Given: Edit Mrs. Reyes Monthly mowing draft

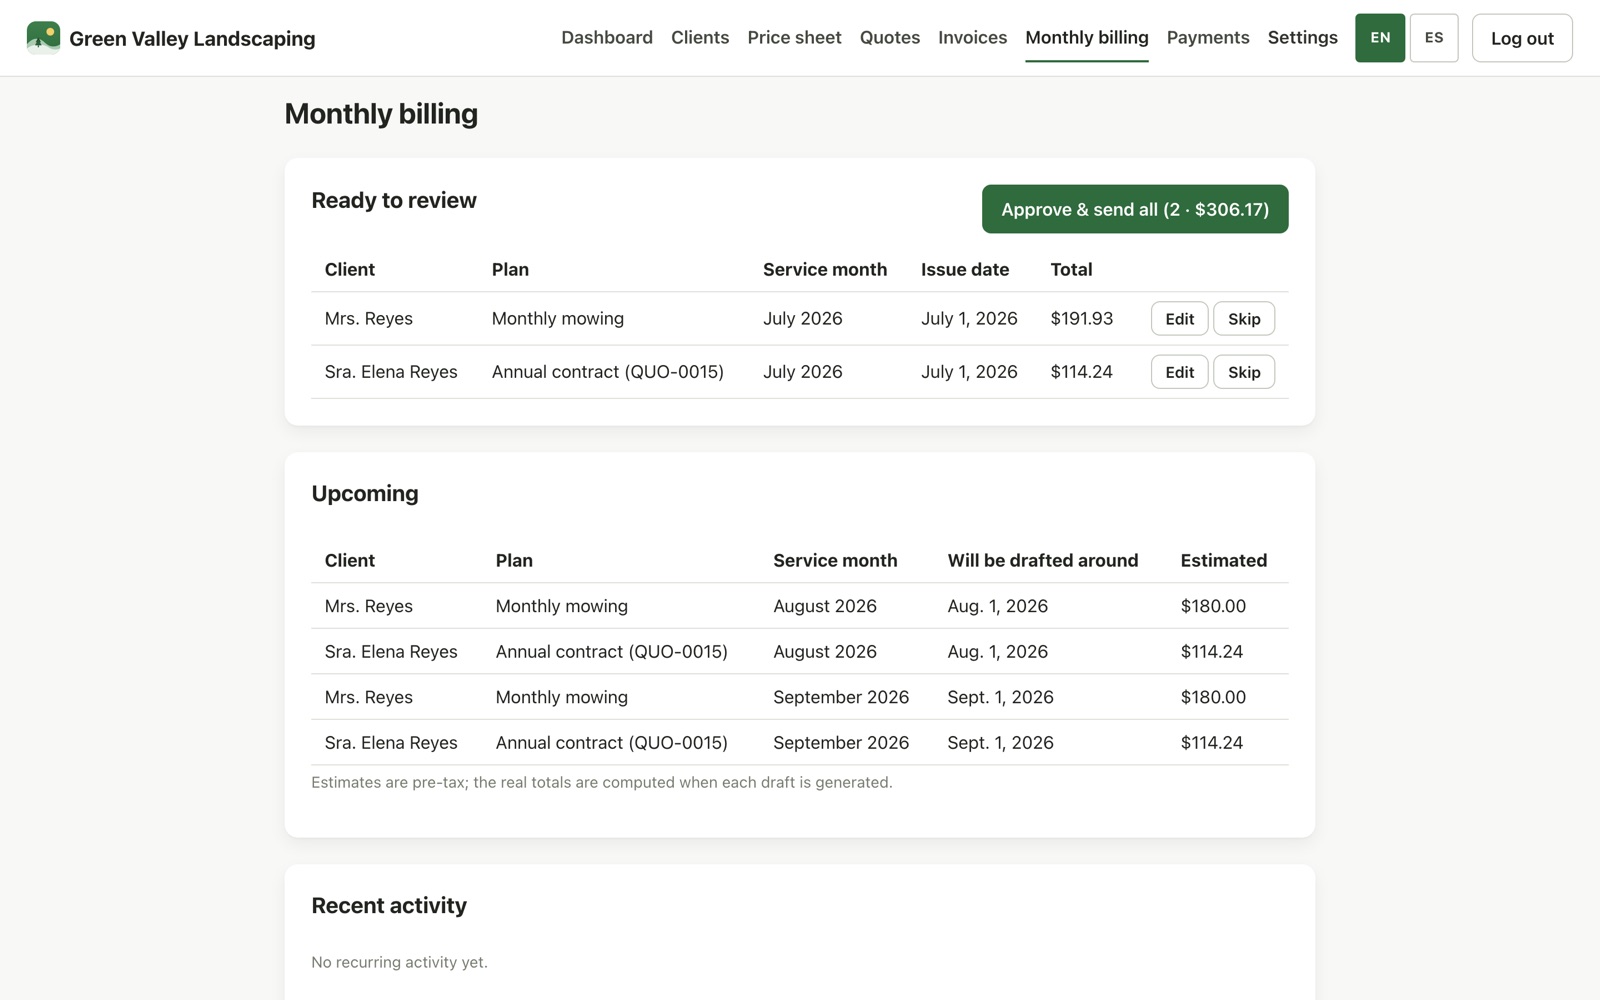Looking at the screenshot, I should [x=1179, y=318].
